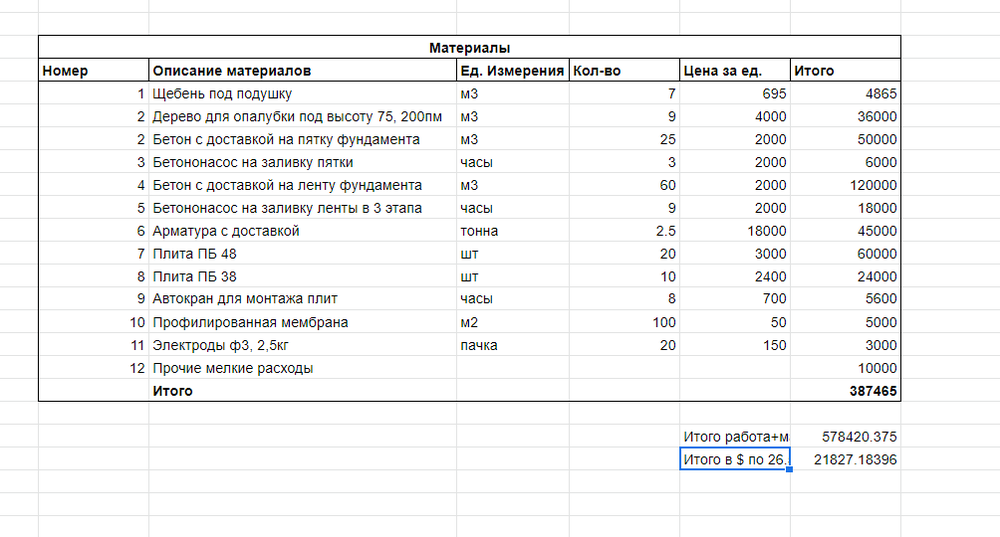Click the price cell 4000
1000x537 pixels.
[x=735, y=116]
